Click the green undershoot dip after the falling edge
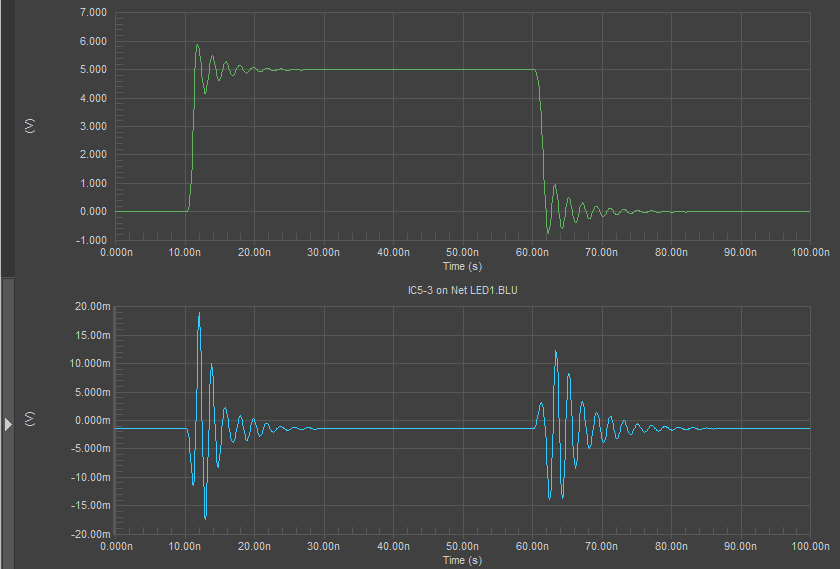The width and height of the screenshot is (840, 569). (548, 232)
